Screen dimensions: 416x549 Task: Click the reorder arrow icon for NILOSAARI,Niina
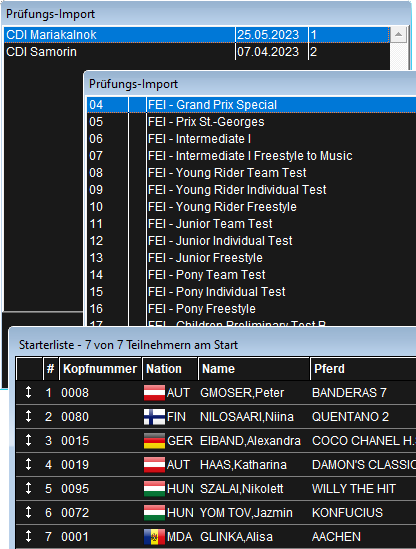[x=29, y=416]
